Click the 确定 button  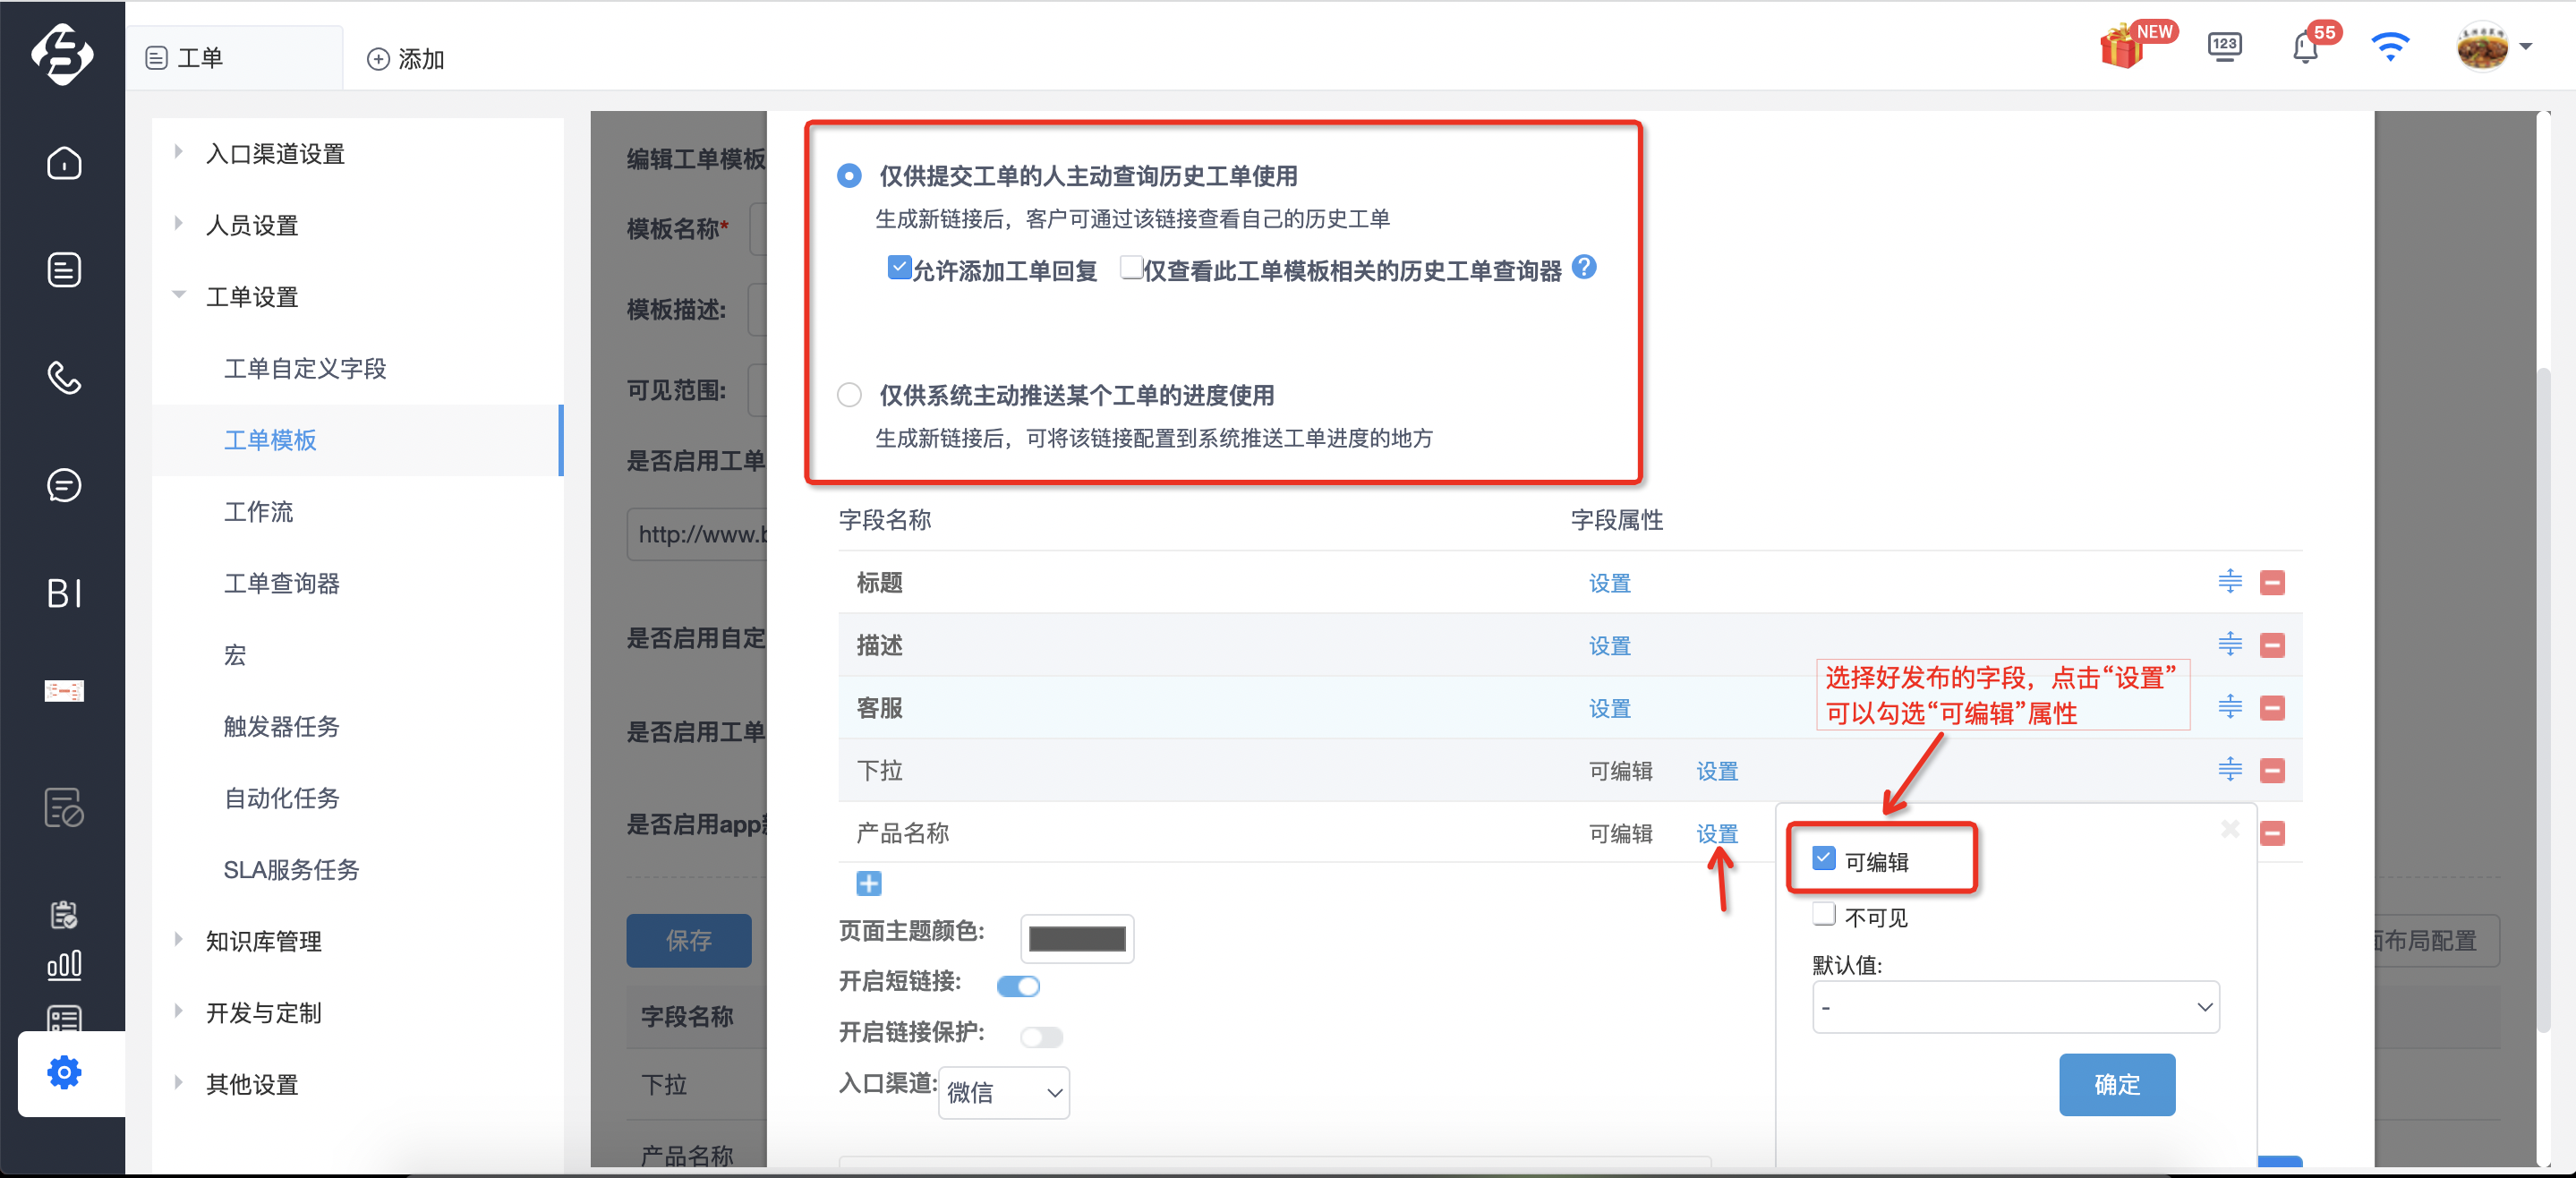click(x=2117, y=1084)
